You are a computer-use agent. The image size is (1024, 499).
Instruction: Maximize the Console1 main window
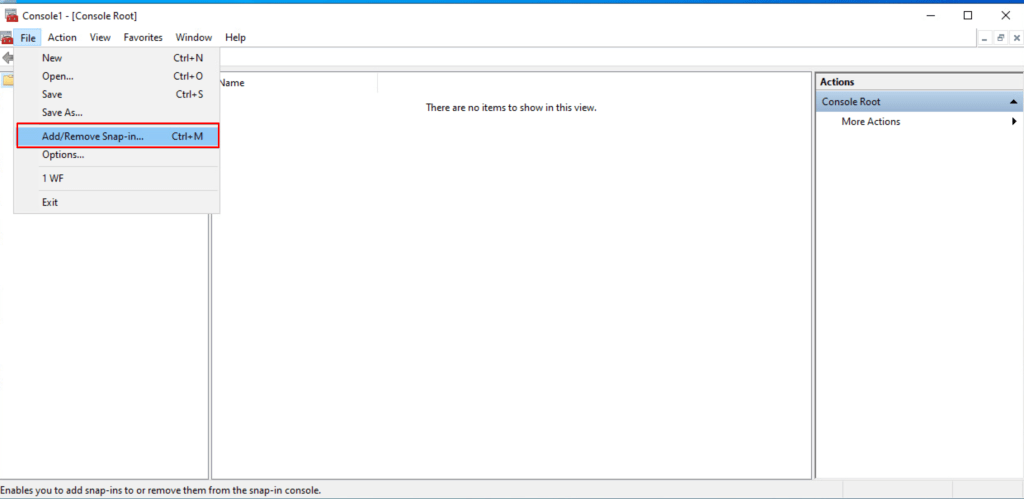tap(967, 16)
